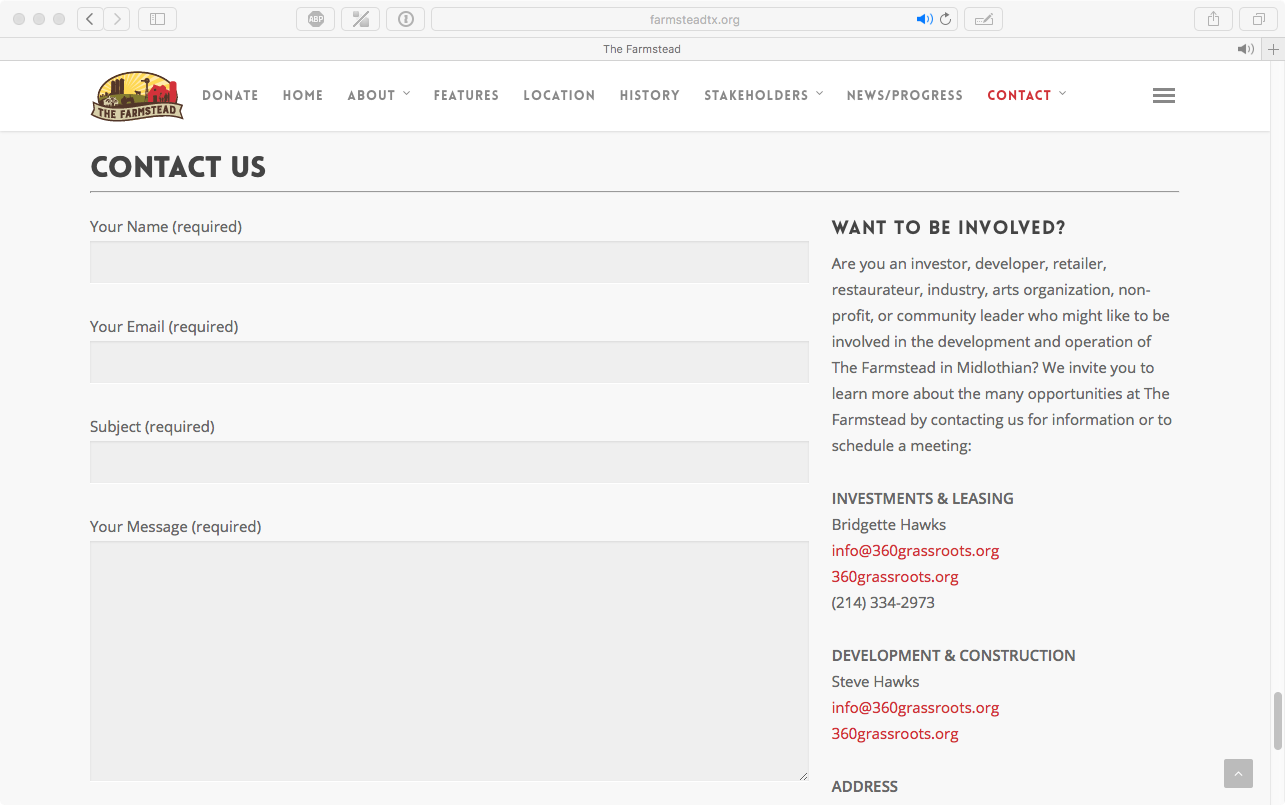Expand the Stakeholders menu chevron

[x=820, y=94]
